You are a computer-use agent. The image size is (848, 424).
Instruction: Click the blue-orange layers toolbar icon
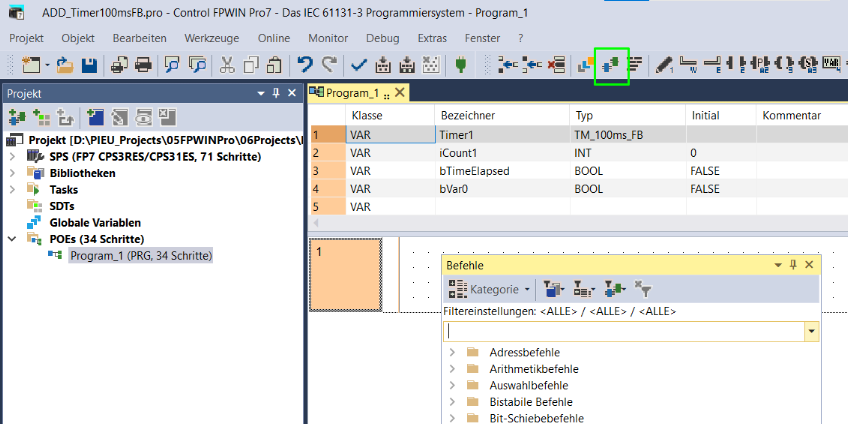586,65
